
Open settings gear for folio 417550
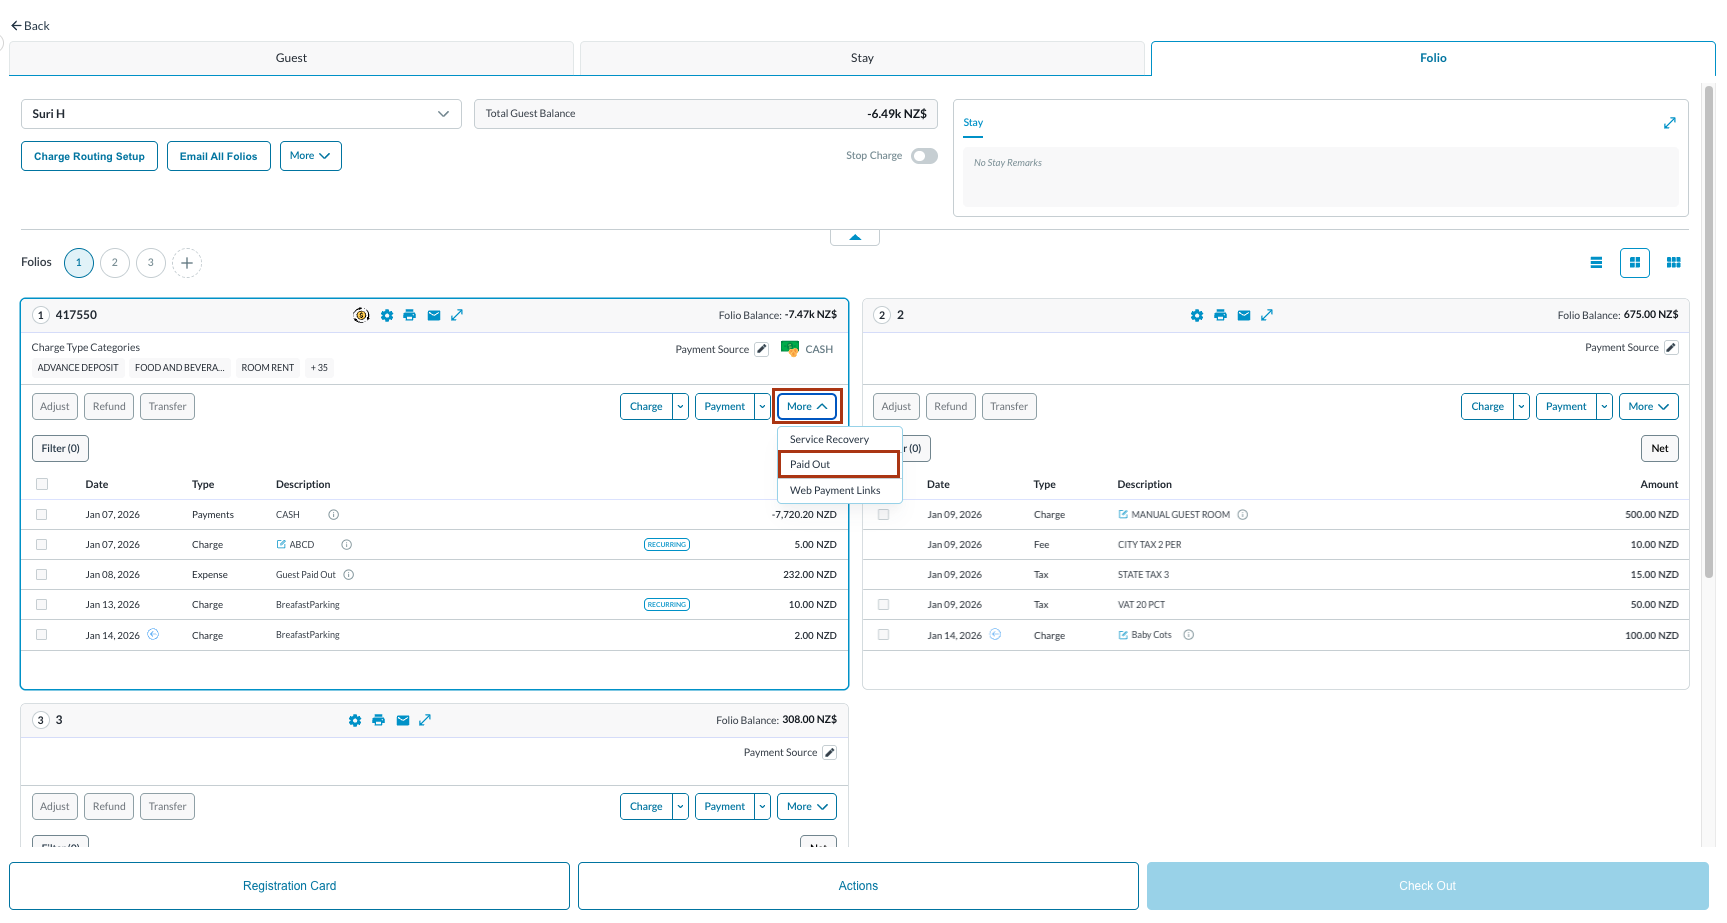(x=387, y=316)
